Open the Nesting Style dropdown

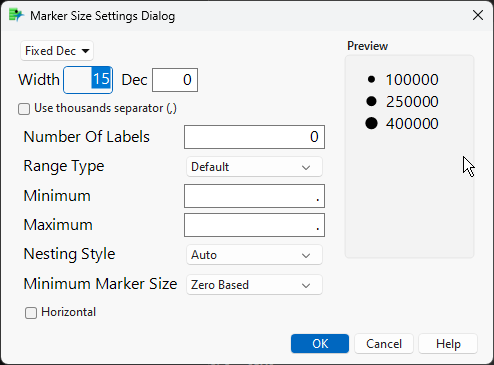254,255
